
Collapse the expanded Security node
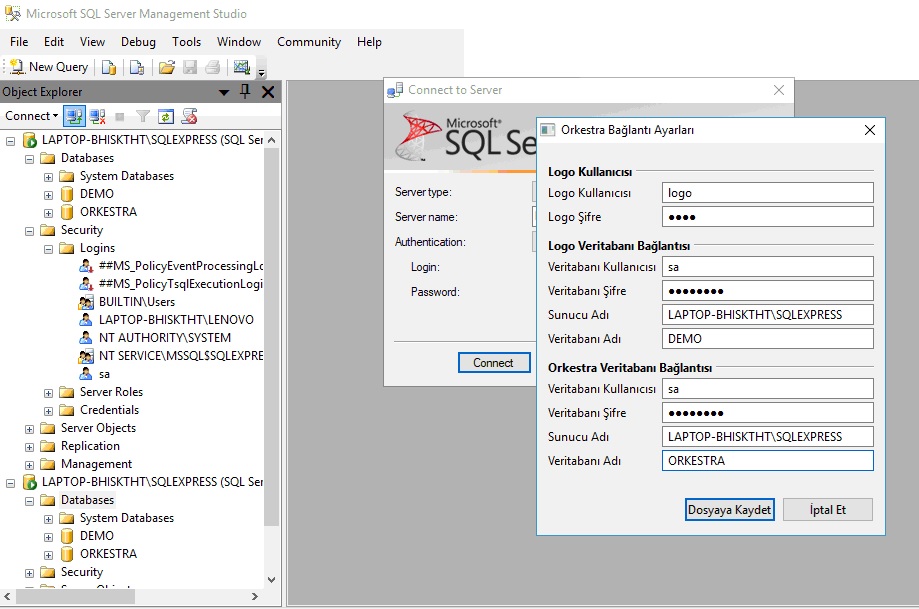pos(29,232)
